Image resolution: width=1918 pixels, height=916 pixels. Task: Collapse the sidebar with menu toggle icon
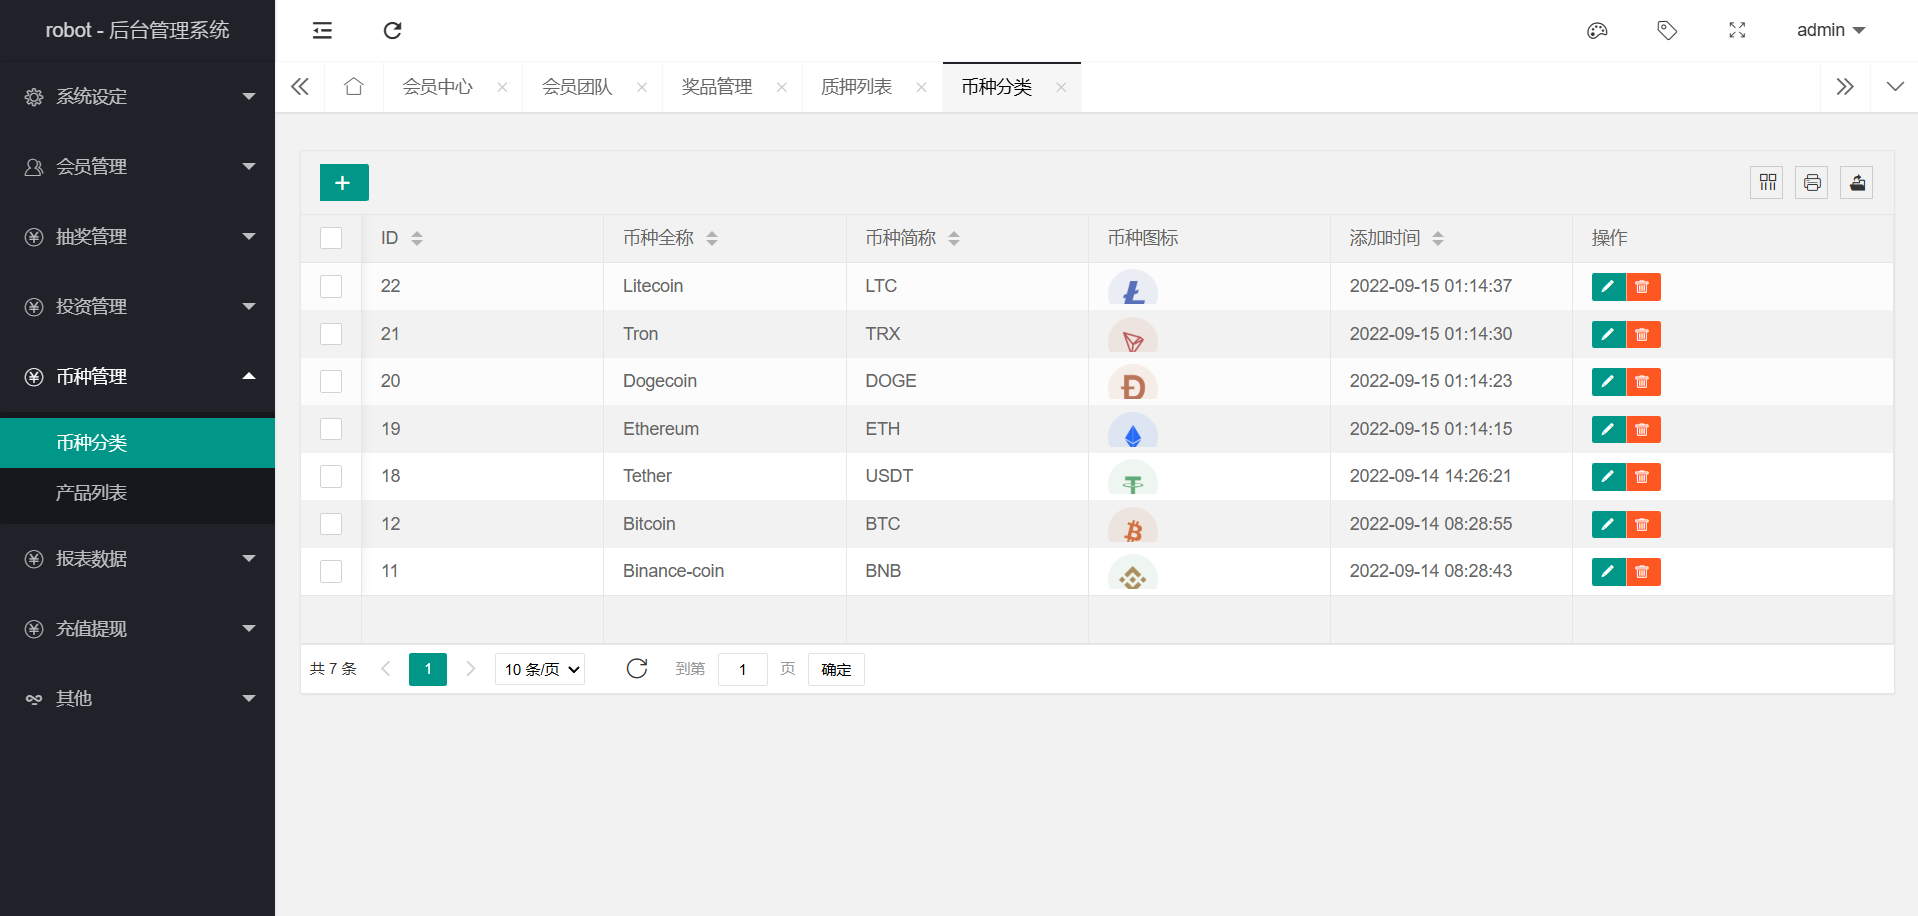coord(322,31)
